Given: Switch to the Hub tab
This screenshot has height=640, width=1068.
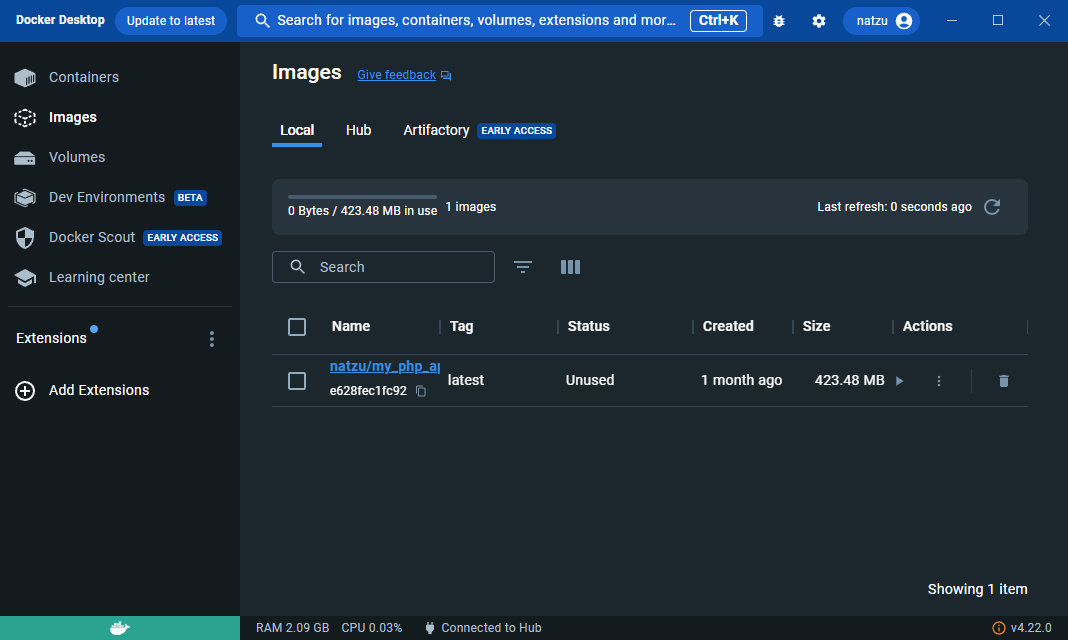Looking at the screenshot, I should (x=358, y=130).
